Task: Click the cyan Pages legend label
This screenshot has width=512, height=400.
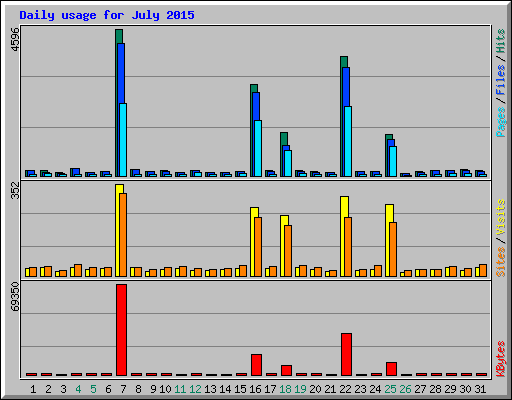Action: pos(500,122)
